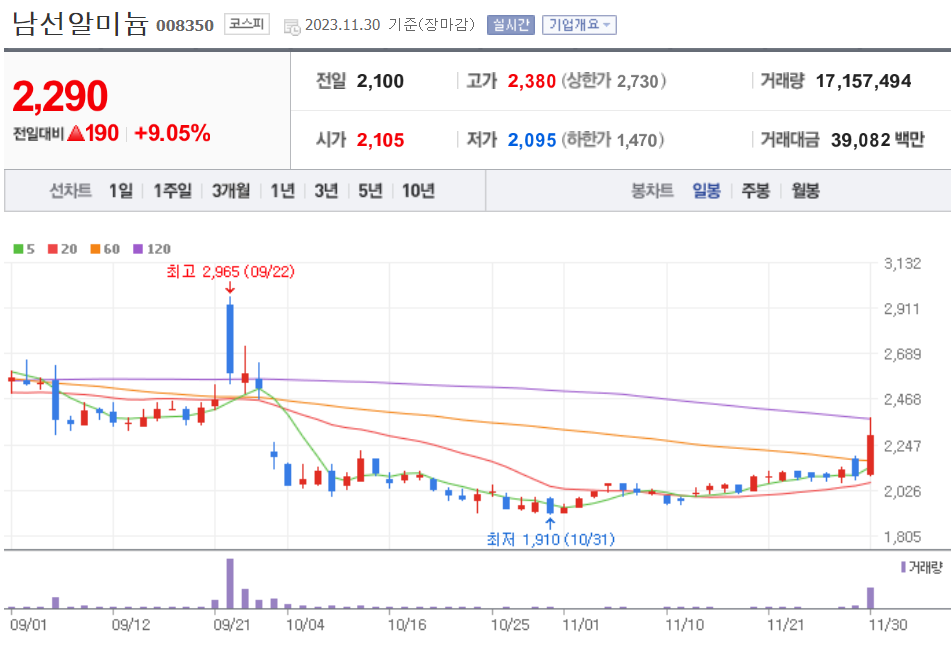
Task: Click the 3,132 price axis label
Action: (902, 263)
